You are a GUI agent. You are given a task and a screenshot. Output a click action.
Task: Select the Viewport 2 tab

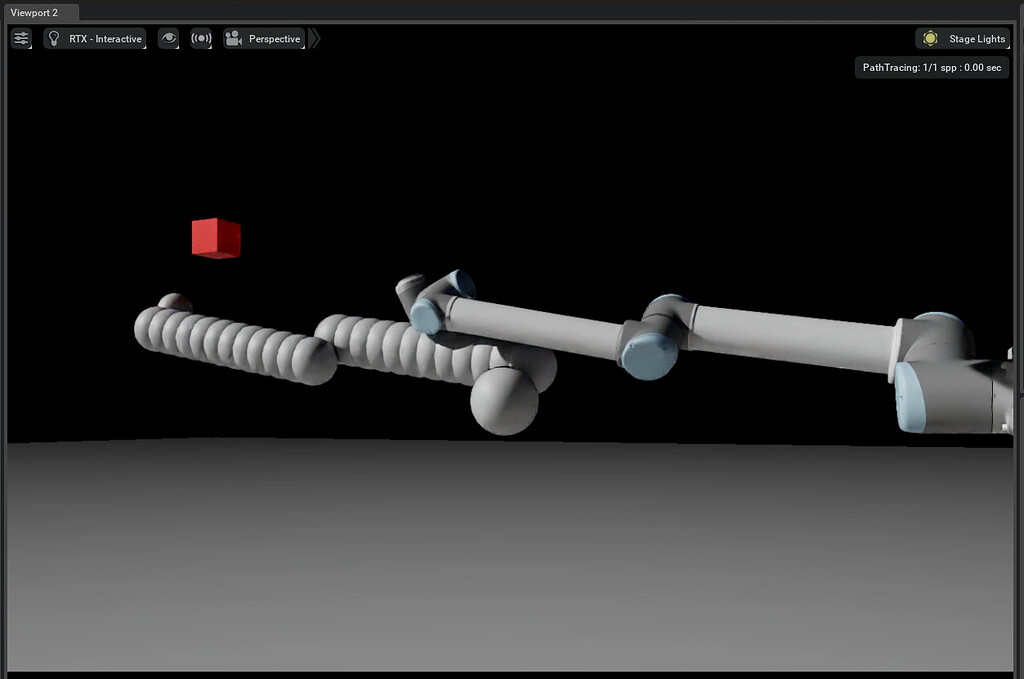point(39,12)
